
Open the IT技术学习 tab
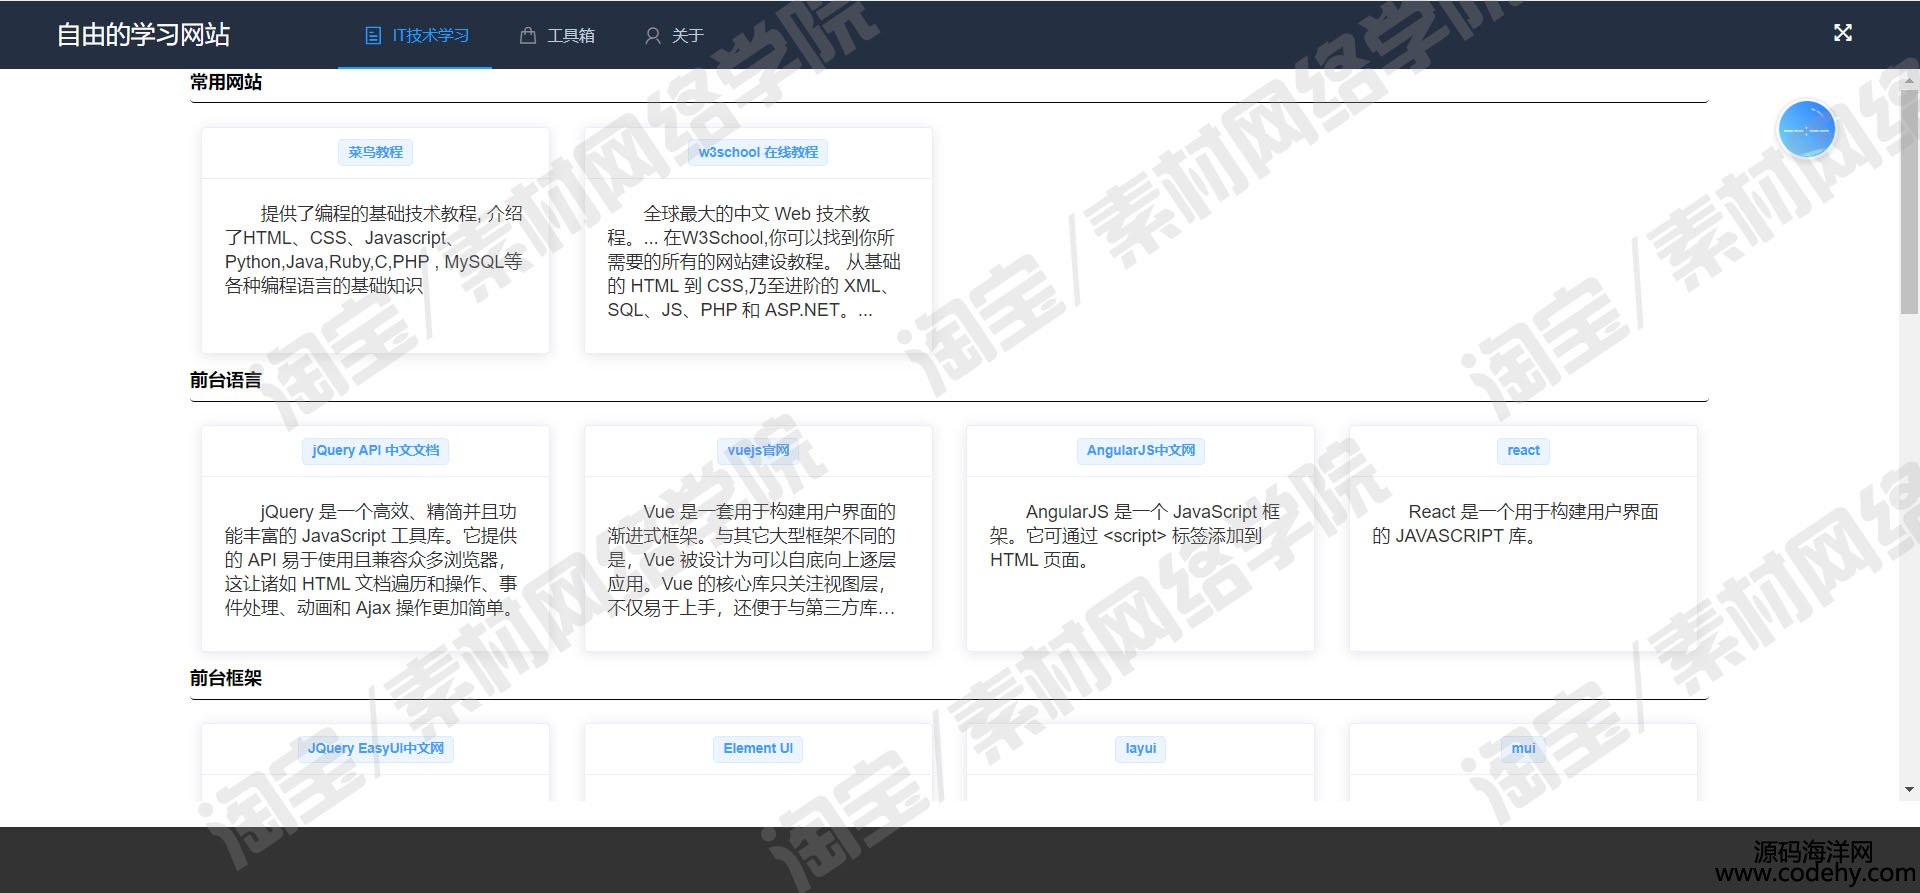coord(430,36)
